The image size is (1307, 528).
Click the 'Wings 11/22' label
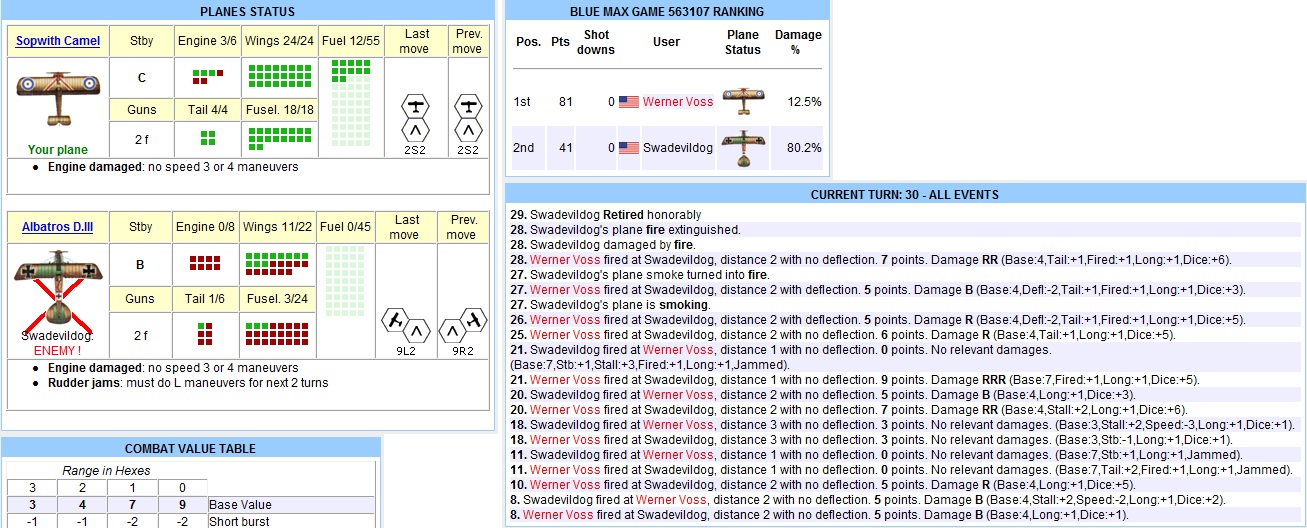[x=276, y=227]
